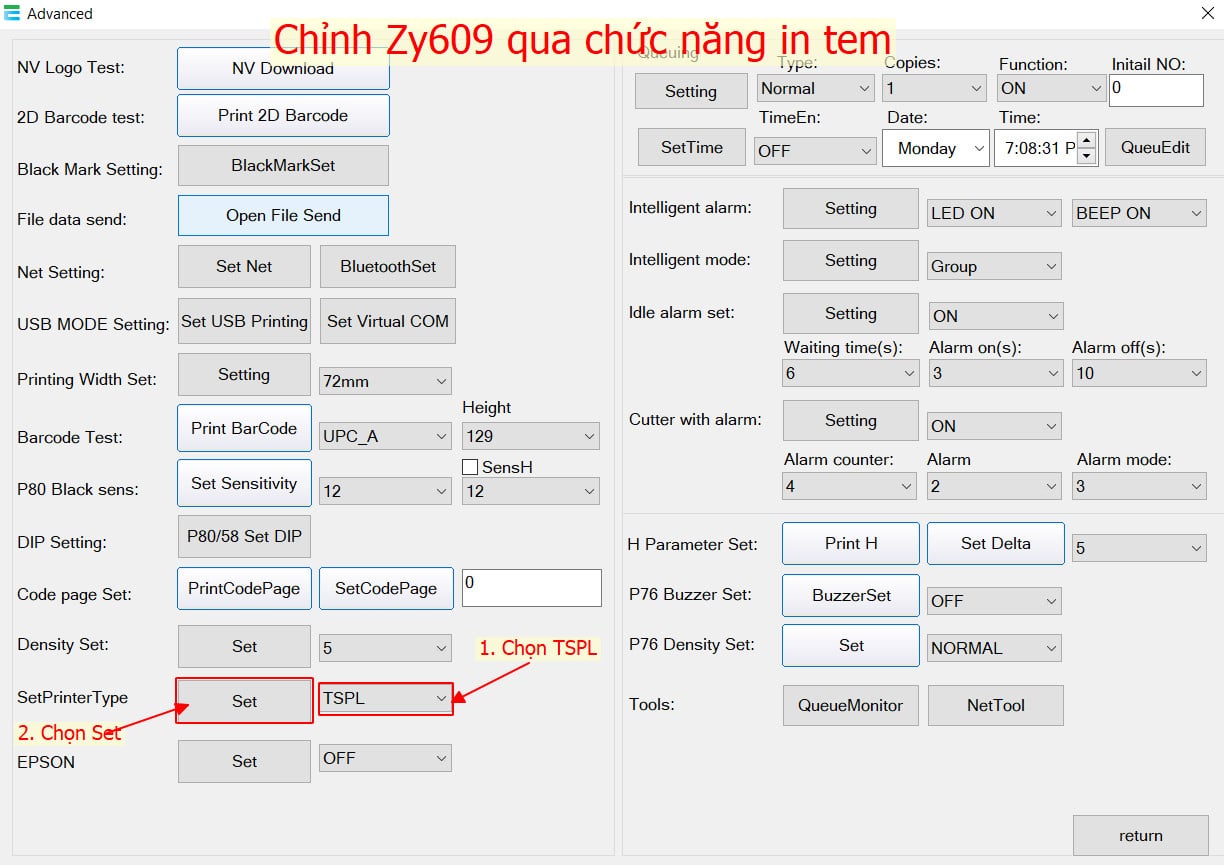1224x865 pixels.
Task: Click QueueEdit
Action: click(x=1155, y=147)
